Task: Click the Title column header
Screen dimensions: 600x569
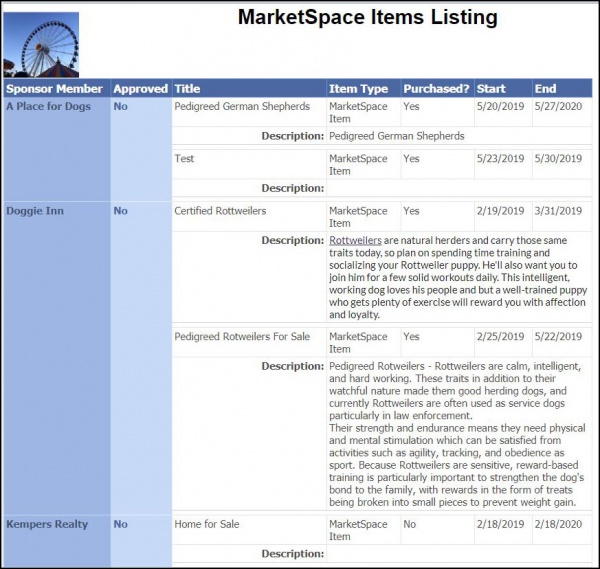Action: (187, 89)
